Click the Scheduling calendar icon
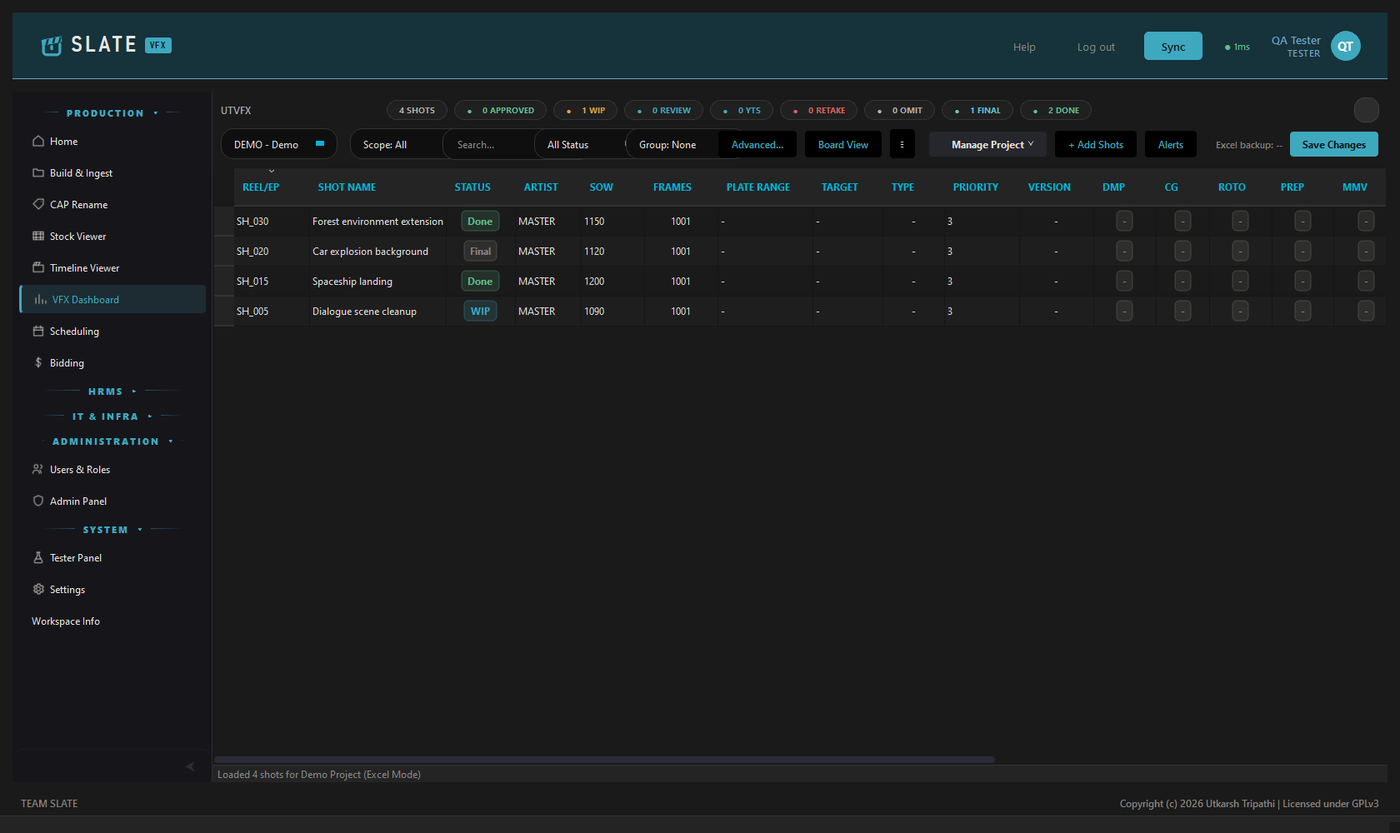Image resolution: width=1400 pixels, height=833 pixels. pyautogui.click(x=38, y=331)
